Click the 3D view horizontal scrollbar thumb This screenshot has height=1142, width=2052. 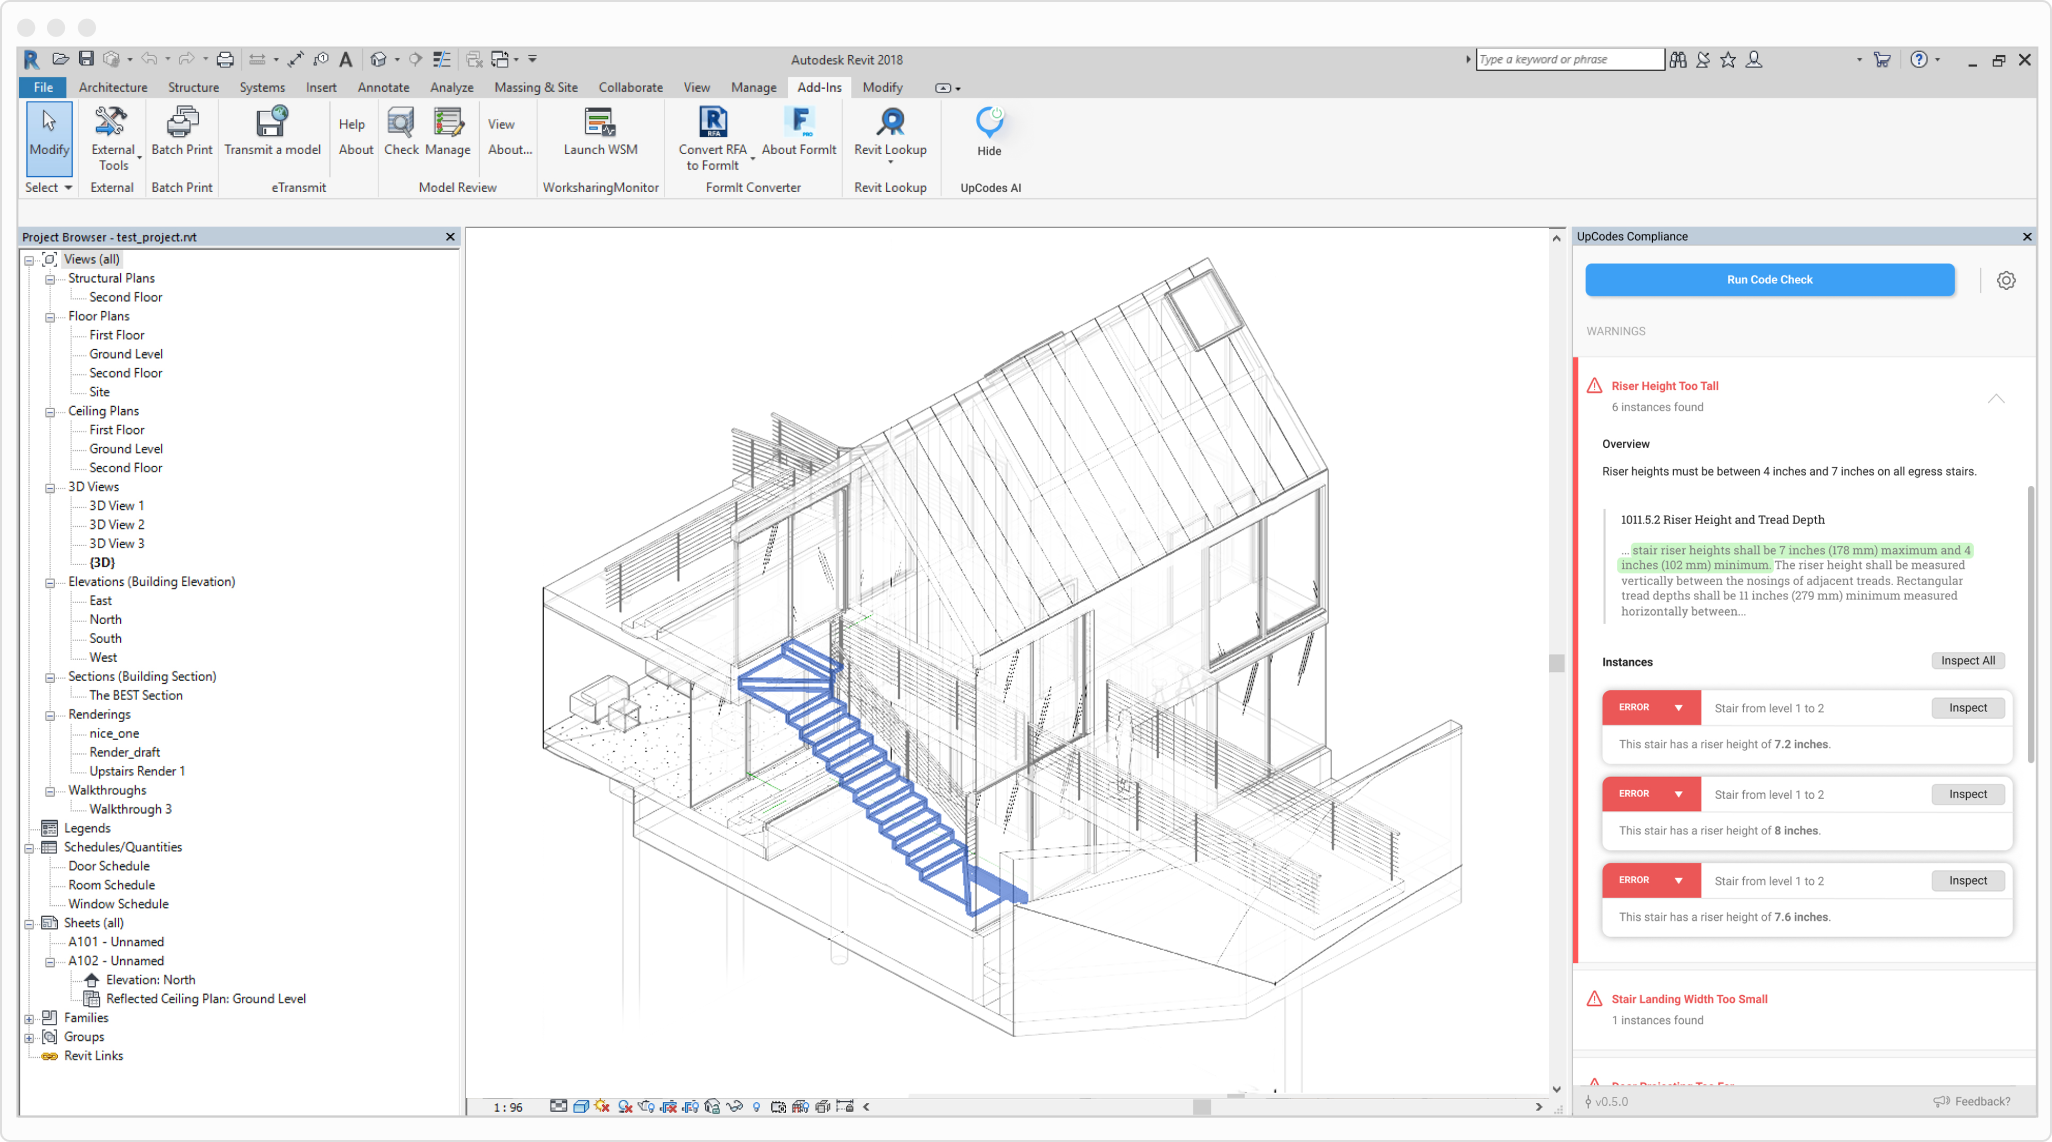(x=1201, y=1107)
